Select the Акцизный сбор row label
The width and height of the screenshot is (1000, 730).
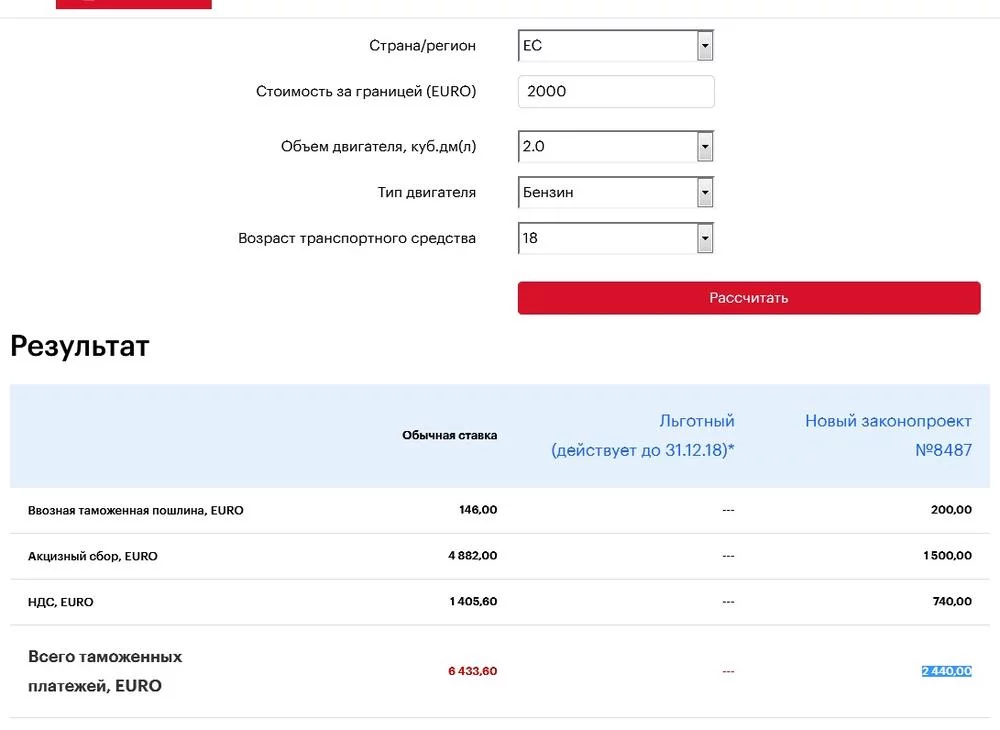(93, 556)
